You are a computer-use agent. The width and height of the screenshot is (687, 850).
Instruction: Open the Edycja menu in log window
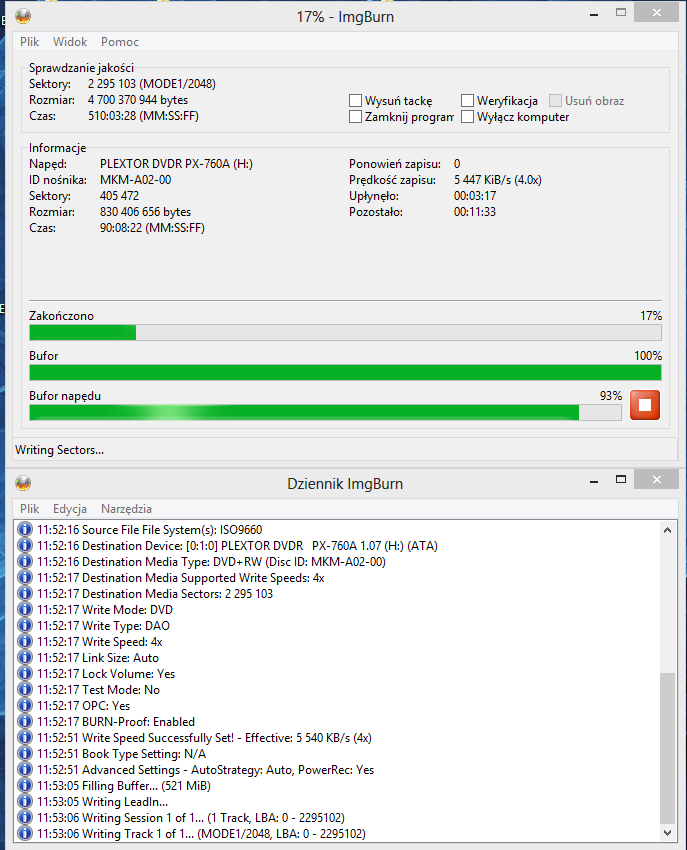pos(70,508)
